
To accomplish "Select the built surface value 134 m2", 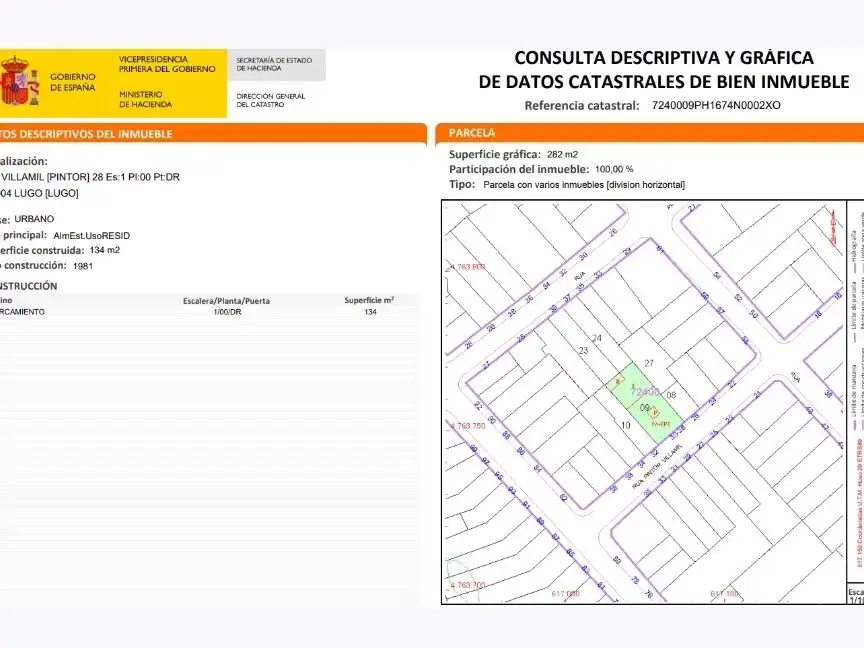I will [x=105, y=250].
